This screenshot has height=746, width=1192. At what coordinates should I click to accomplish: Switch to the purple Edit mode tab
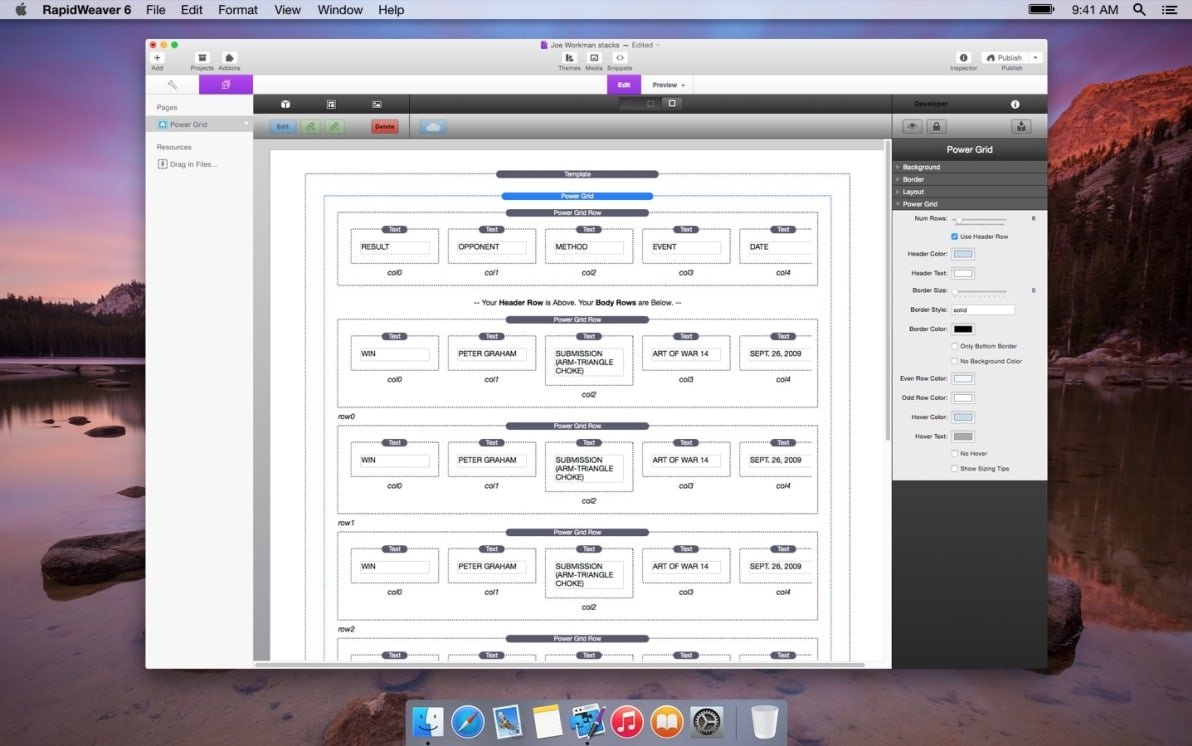[623, 85]
